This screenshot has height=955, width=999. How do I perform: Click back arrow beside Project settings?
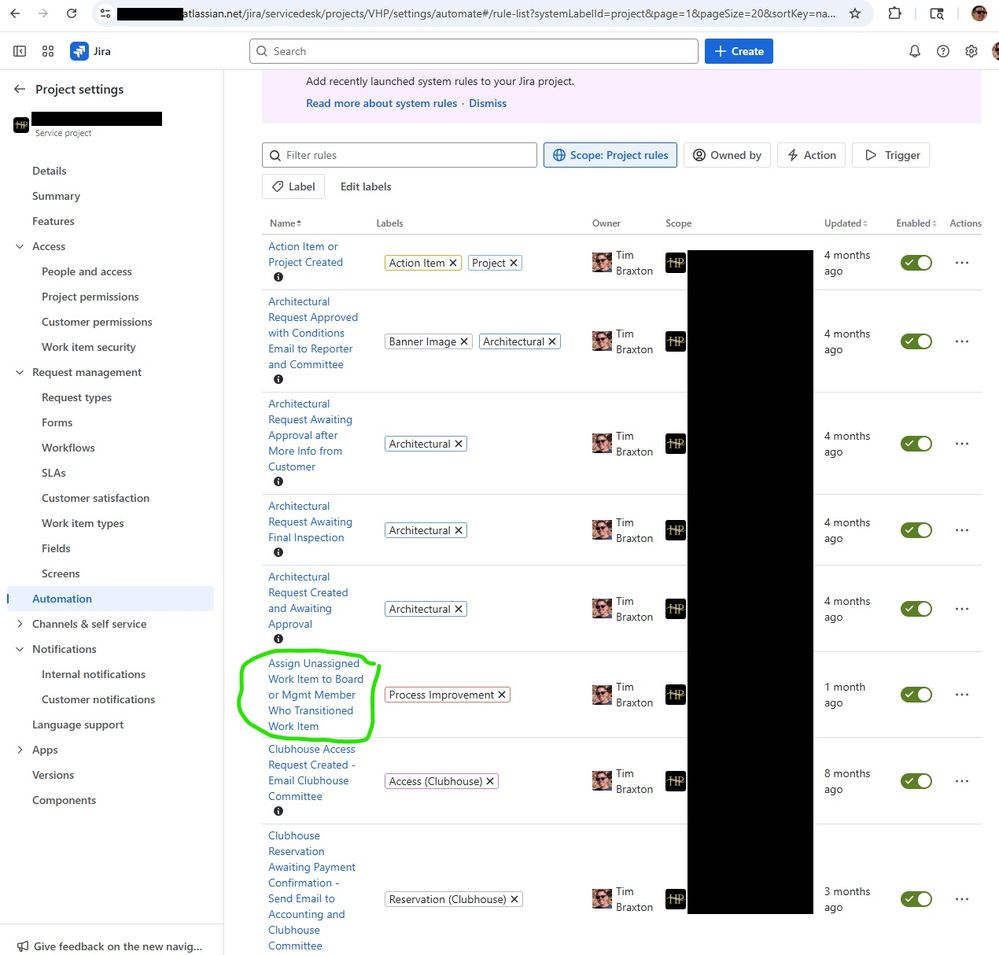tap(19, 89)
